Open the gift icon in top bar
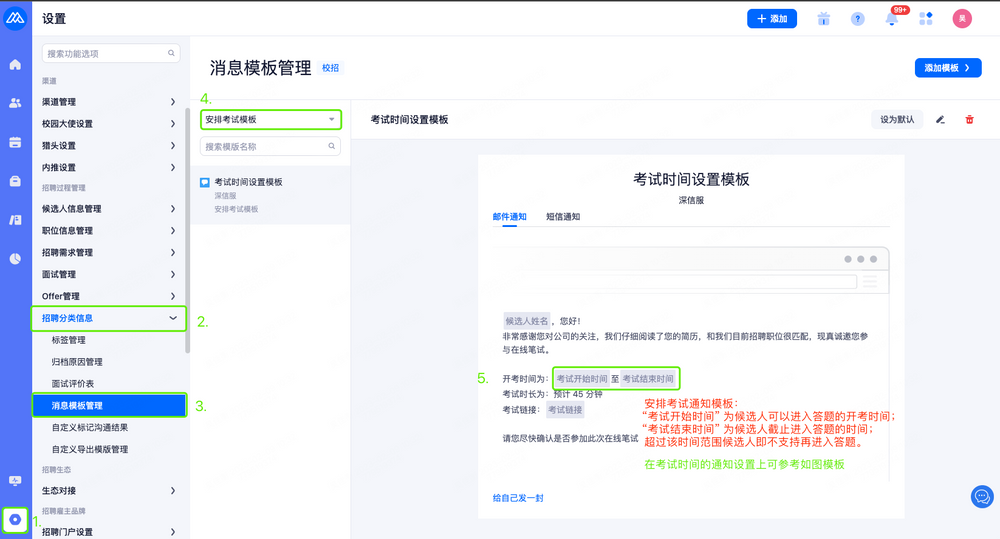The height and width of the screenshot is (539, 1000). click(824, 19)
